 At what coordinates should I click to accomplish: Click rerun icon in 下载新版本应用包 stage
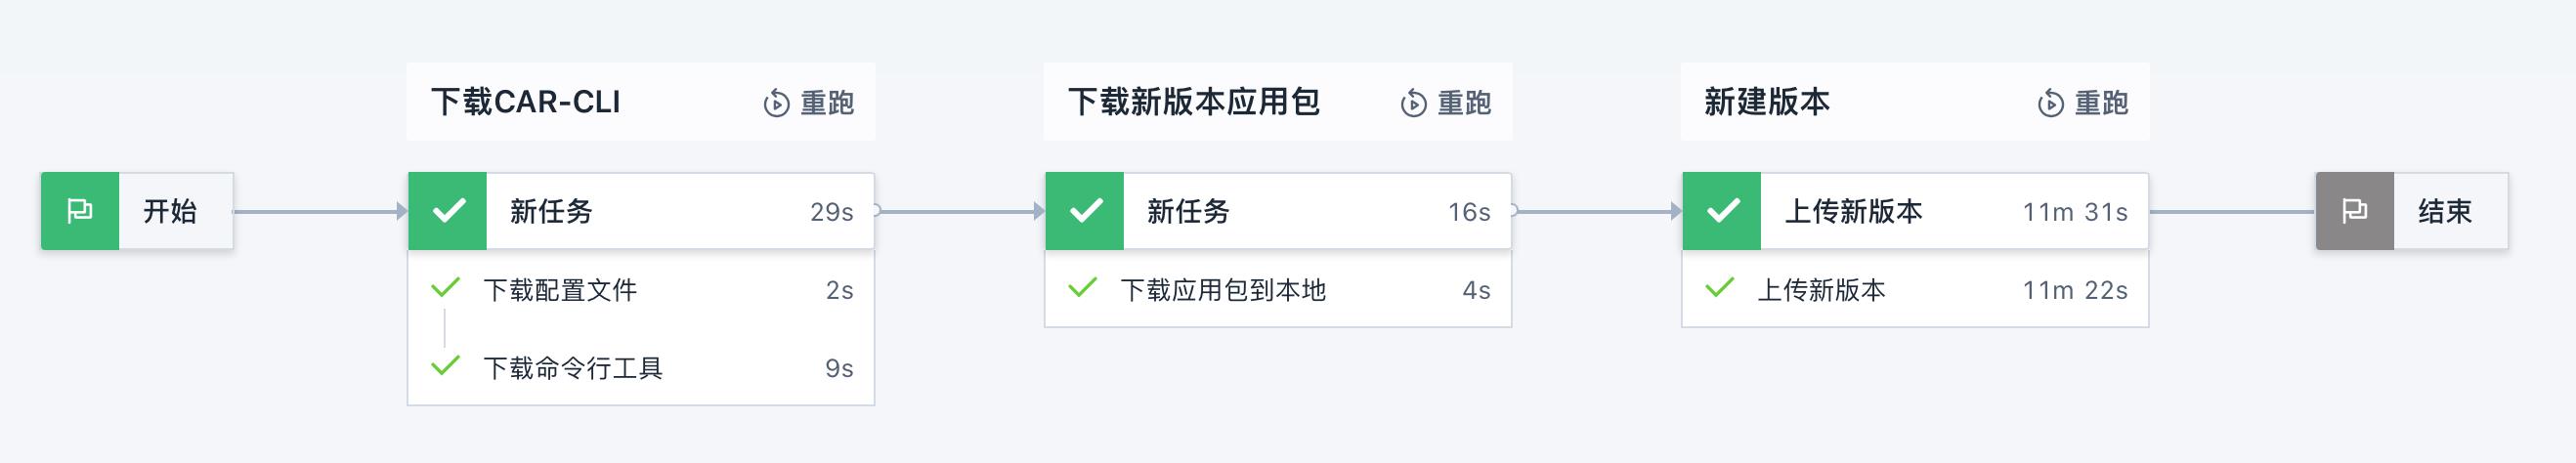(x=1413, y=103)
